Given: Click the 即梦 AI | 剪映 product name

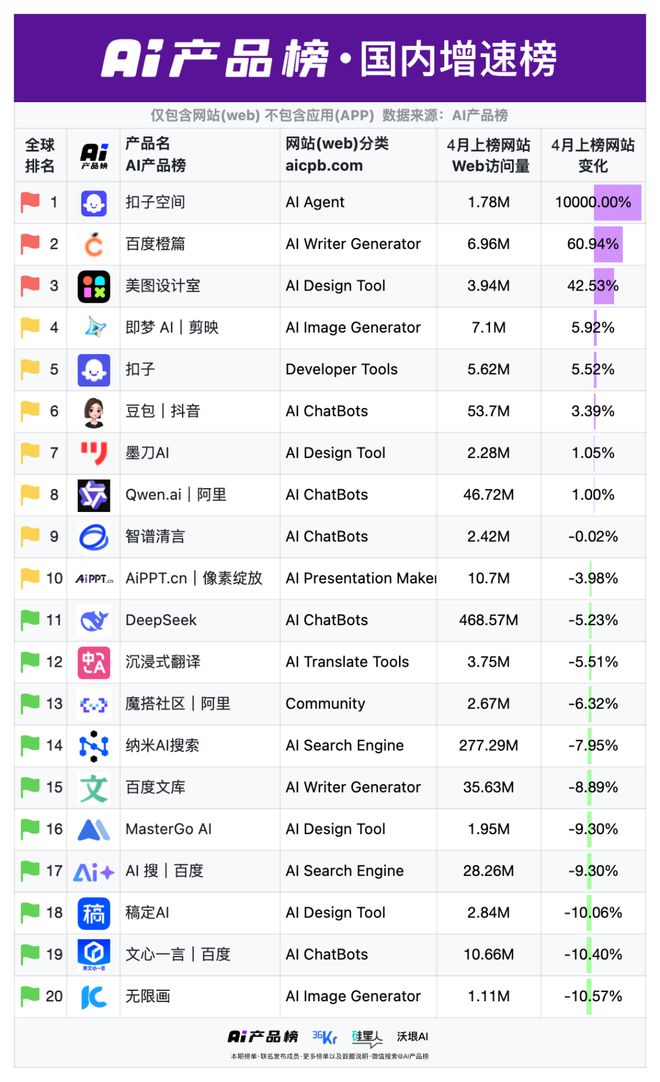Looking at the screenshot, I should click(x=172, y=328).
